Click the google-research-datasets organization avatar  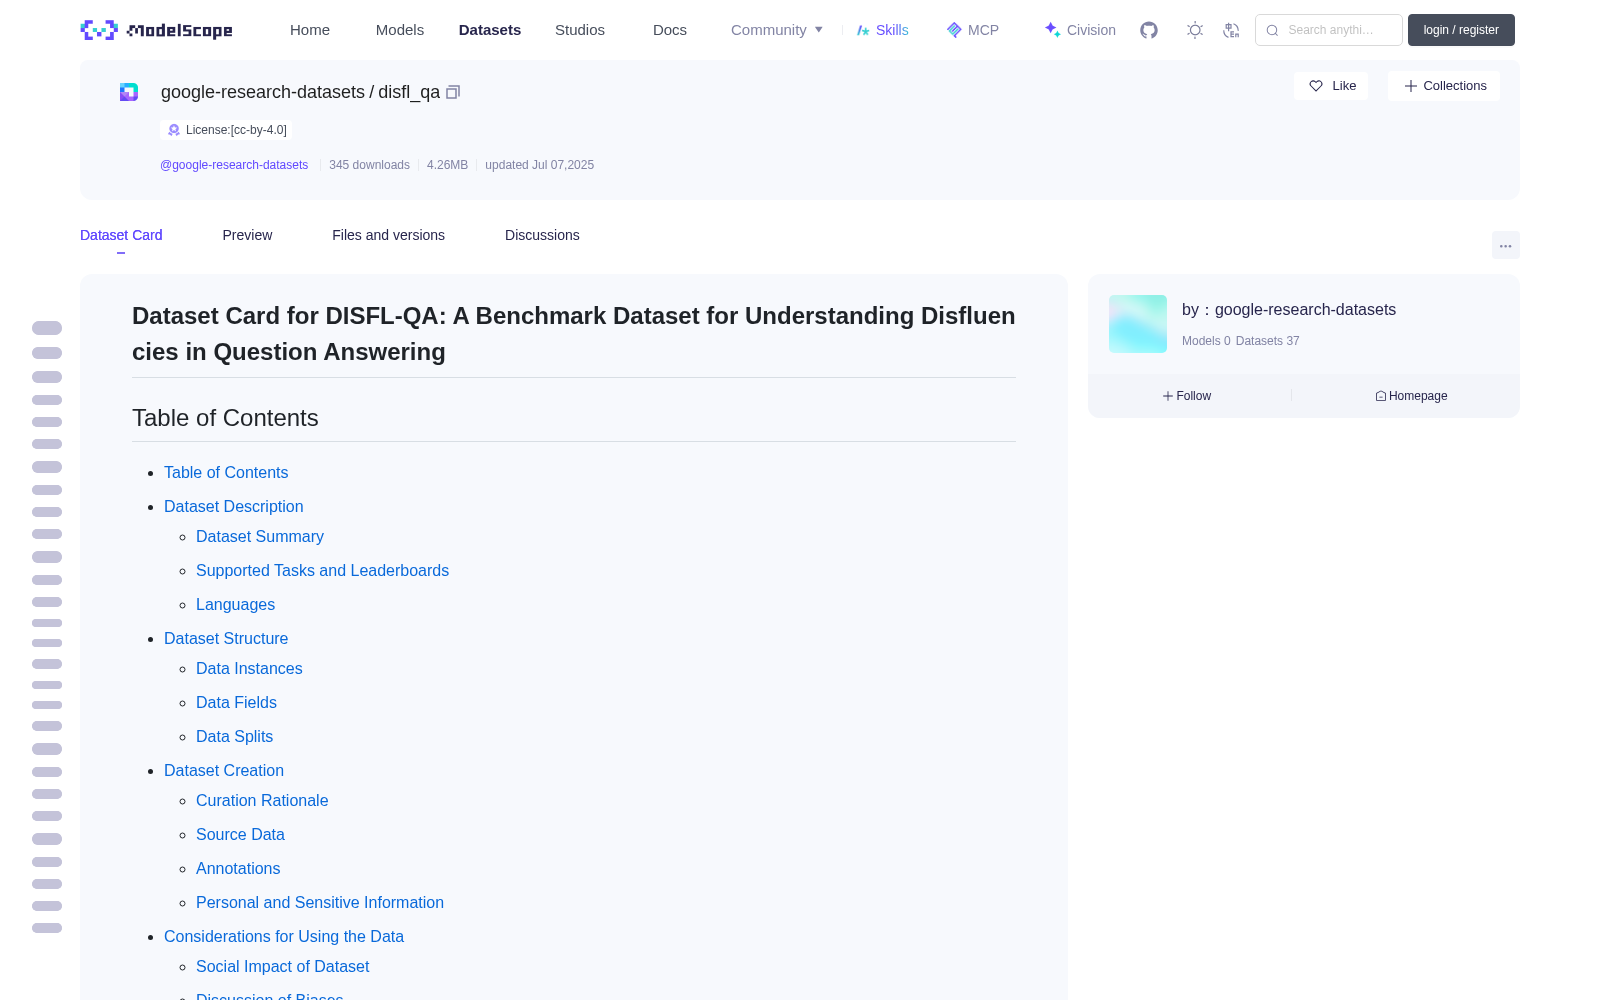pyautogui.click(x=1138, y=324)
